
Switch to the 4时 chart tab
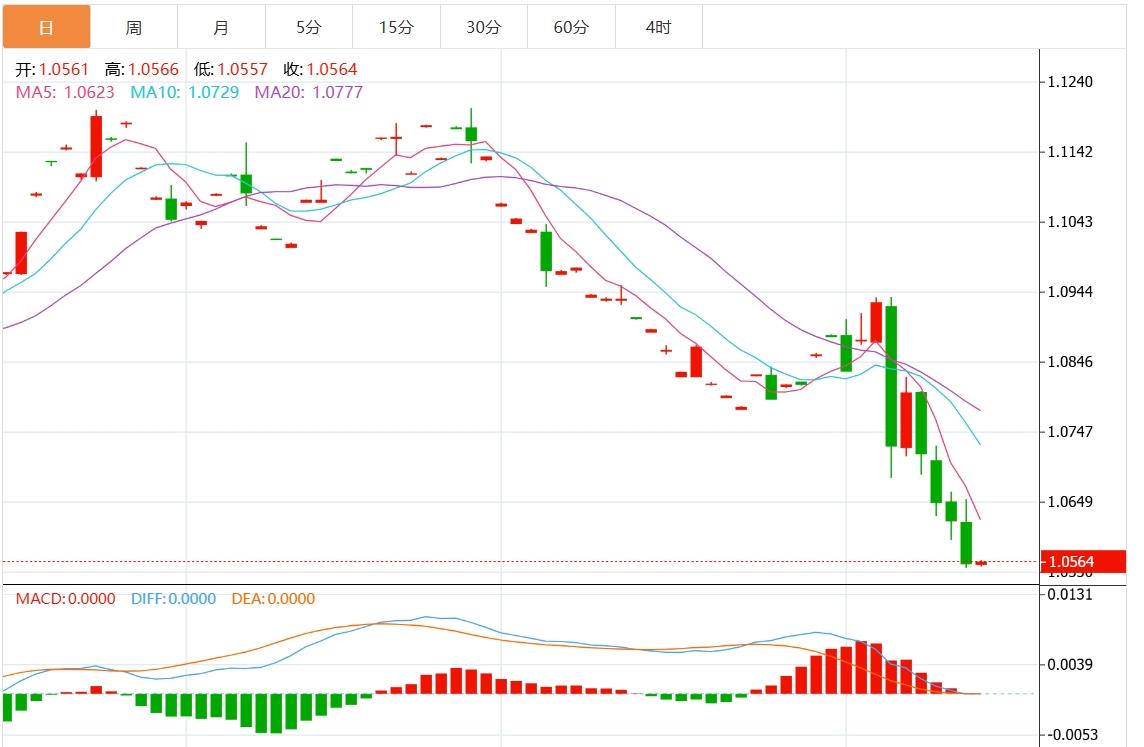coord(658,27)
